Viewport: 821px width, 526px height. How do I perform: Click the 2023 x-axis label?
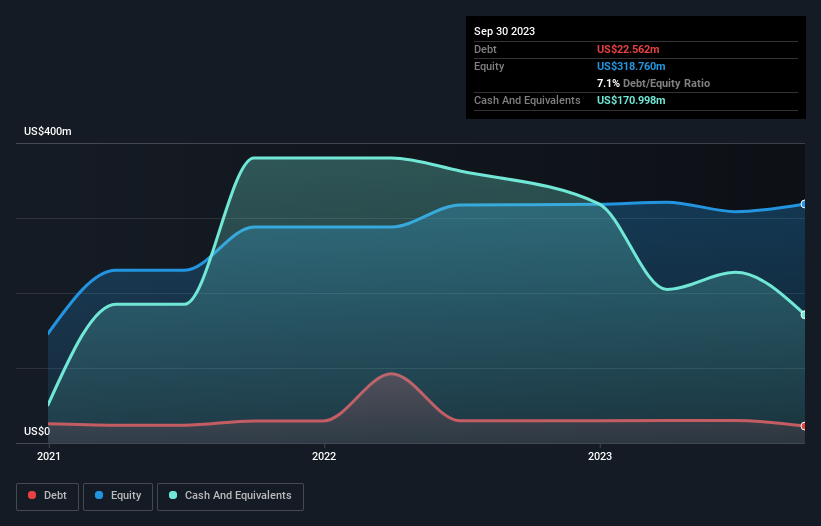(600, 456)
